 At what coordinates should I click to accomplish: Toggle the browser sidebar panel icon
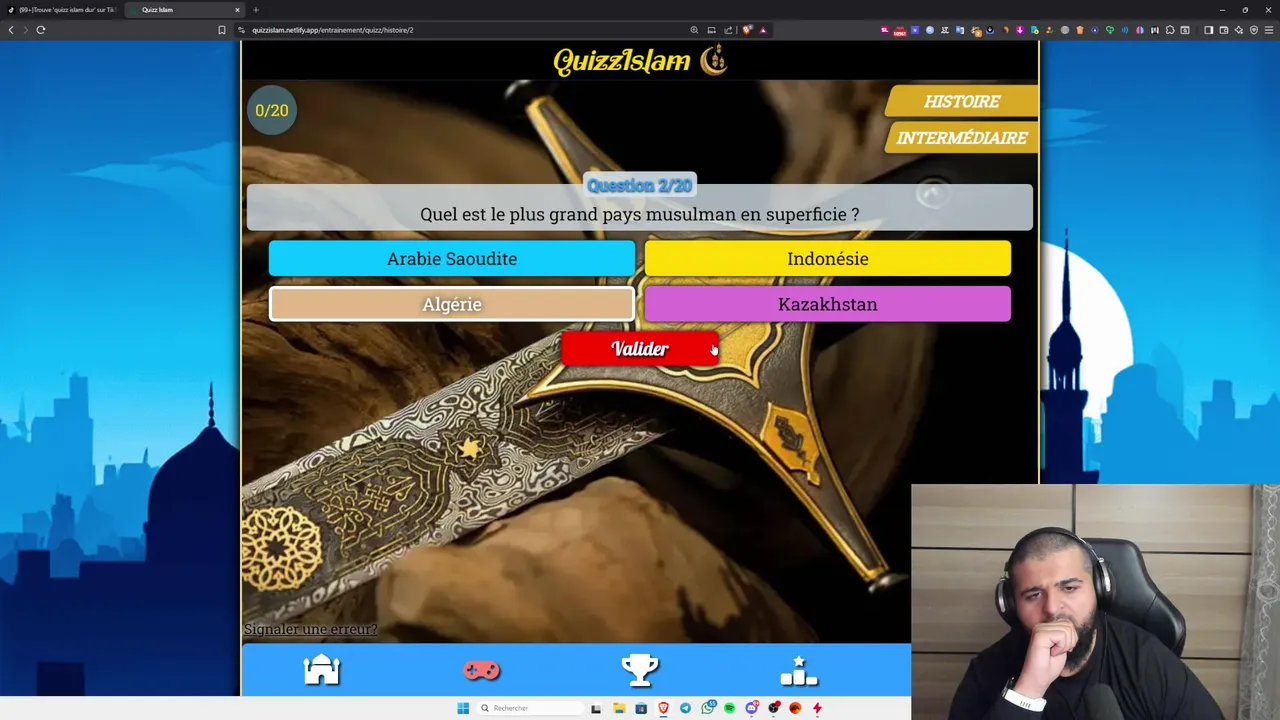pos(1208,30)
